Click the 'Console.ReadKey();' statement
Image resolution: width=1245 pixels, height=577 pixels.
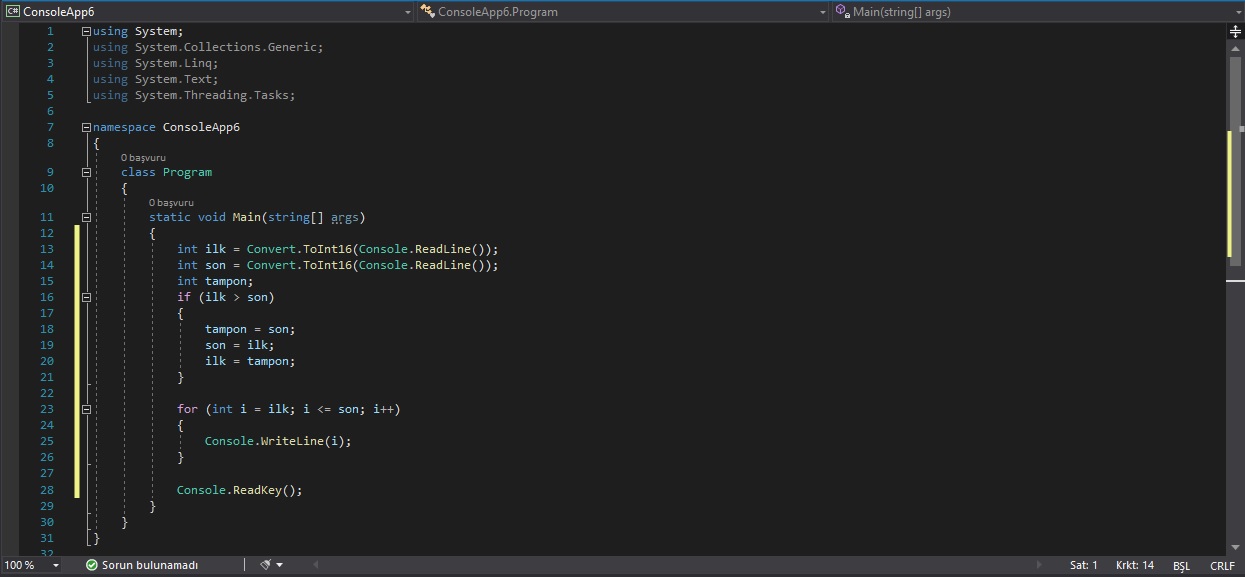239,490
